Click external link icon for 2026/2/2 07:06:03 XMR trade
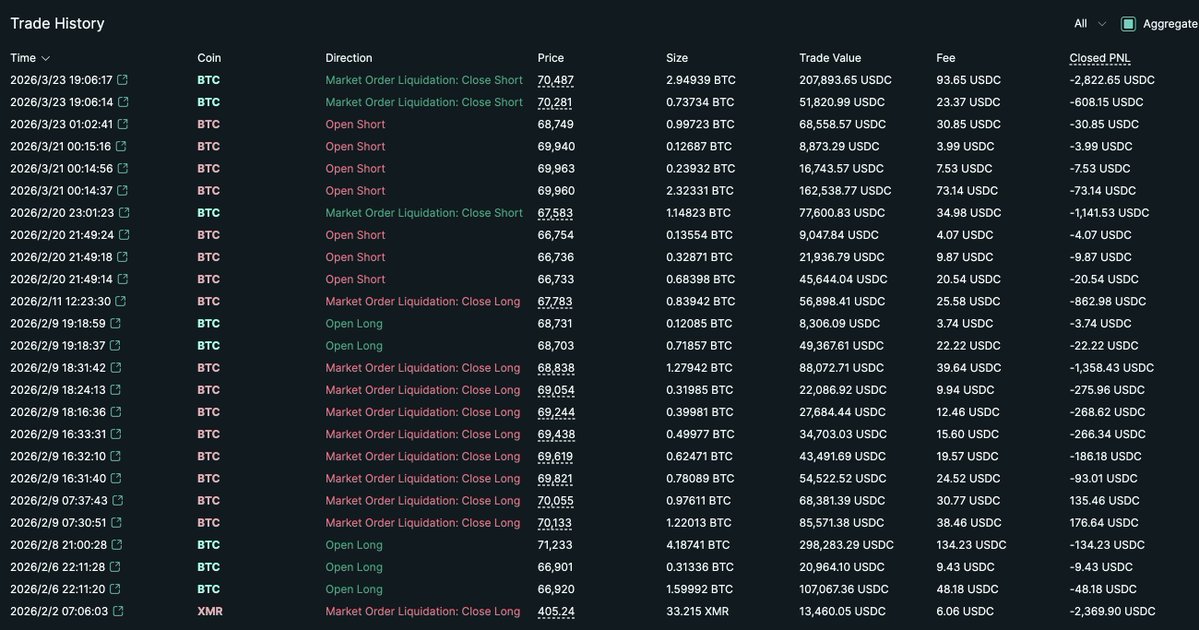This screenshot has width=1199, height=630. pyautogui.click(x=118, y=612)
